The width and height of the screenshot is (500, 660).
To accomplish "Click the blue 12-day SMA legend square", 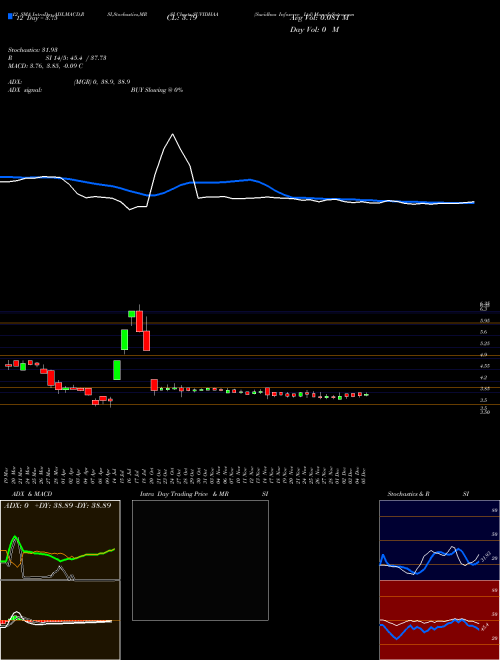I will tap(10, 16).
